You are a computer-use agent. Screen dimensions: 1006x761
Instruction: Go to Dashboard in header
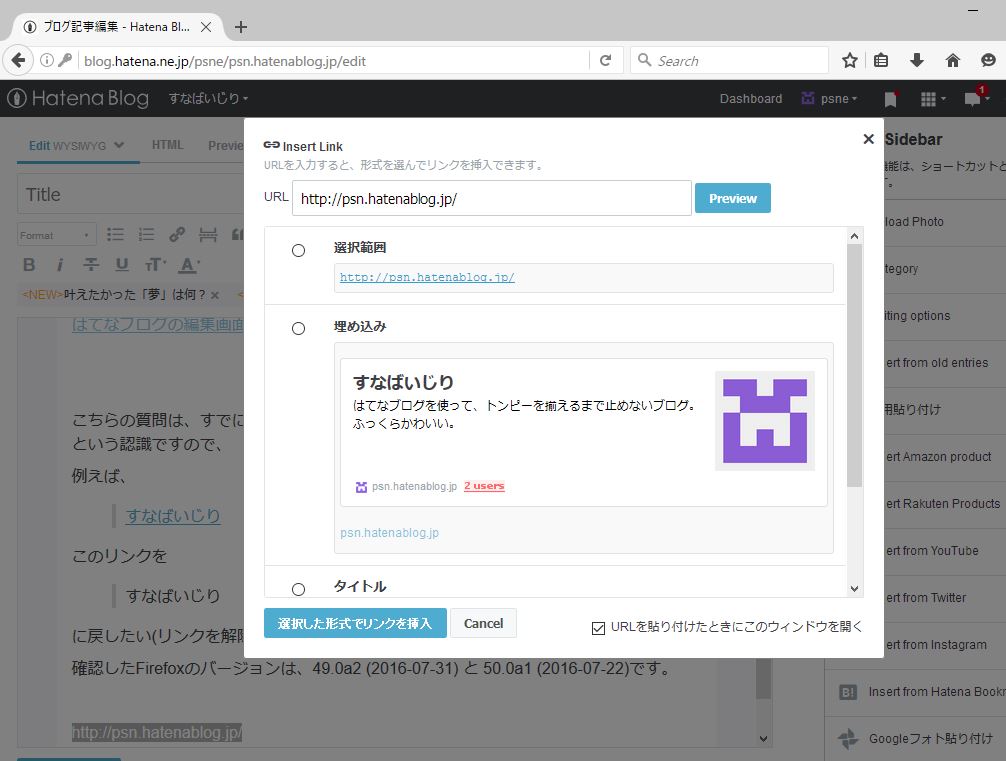coord(751,99)
